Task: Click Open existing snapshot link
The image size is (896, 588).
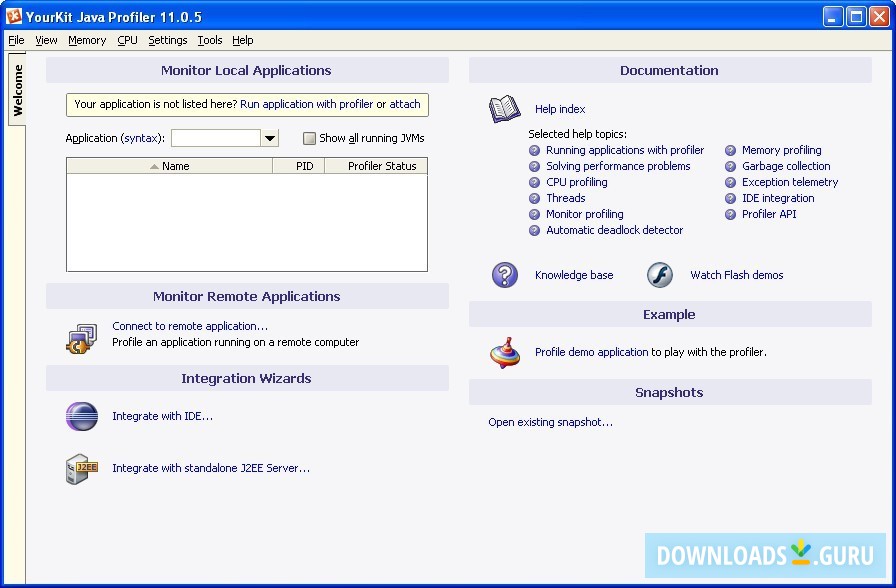Action: click(x=550, y=422)
